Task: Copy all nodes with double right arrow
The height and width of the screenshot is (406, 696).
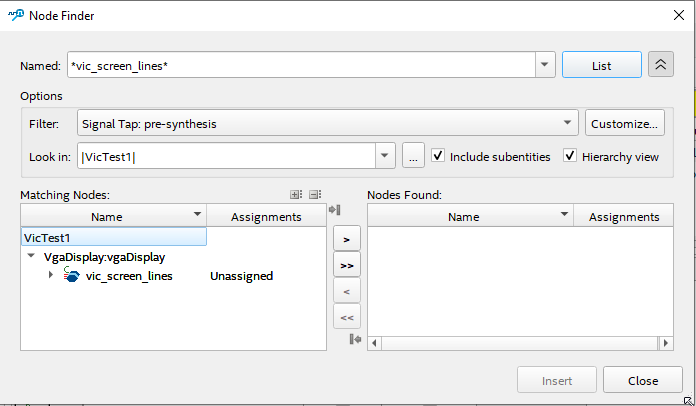Action: point(345,266)
